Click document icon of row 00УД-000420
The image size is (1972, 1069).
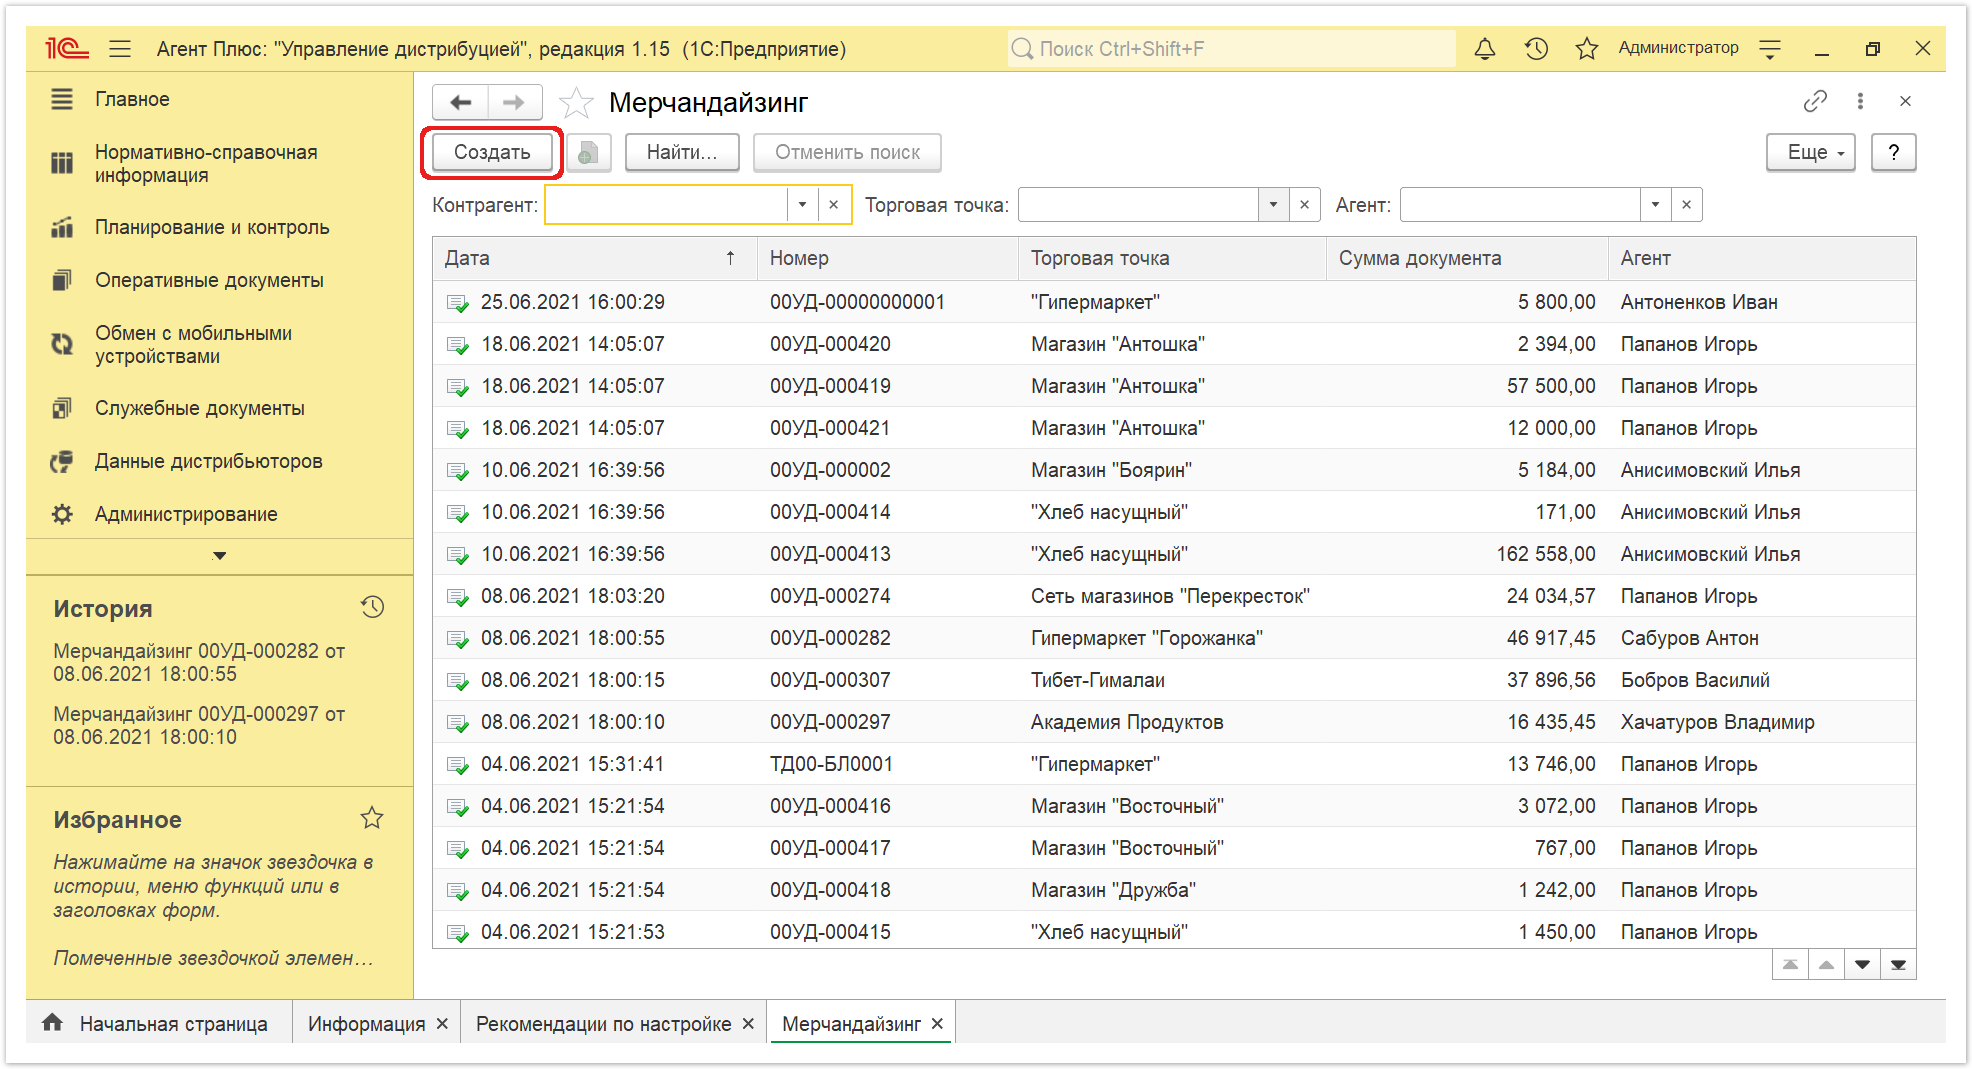457,345
